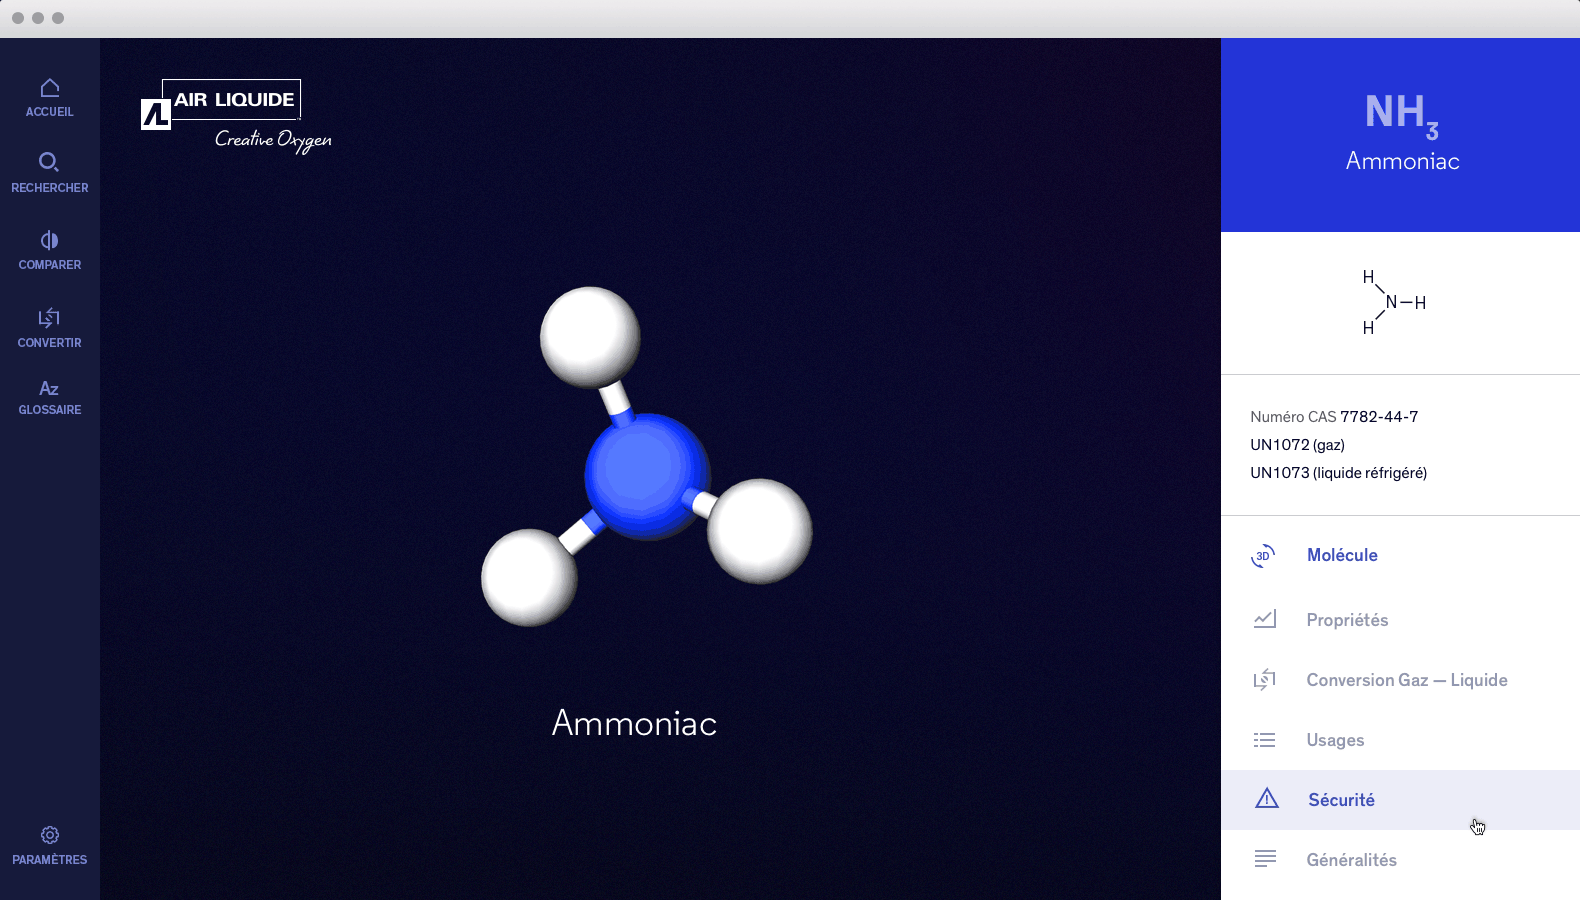Switch to the Molécule section

click(1342, 555)
